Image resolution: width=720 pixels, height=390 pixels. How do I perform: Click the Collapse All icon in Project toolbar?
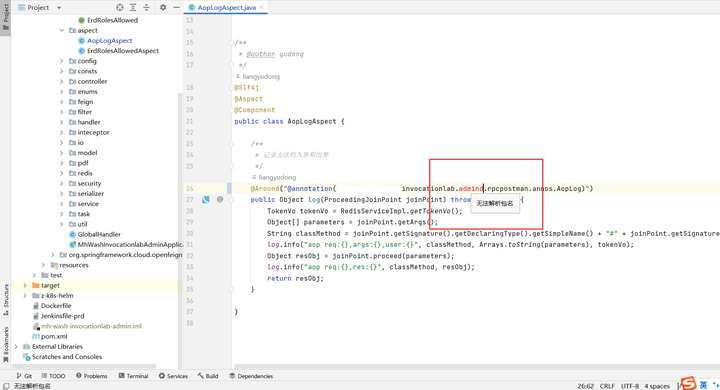(x=146, y=7)
